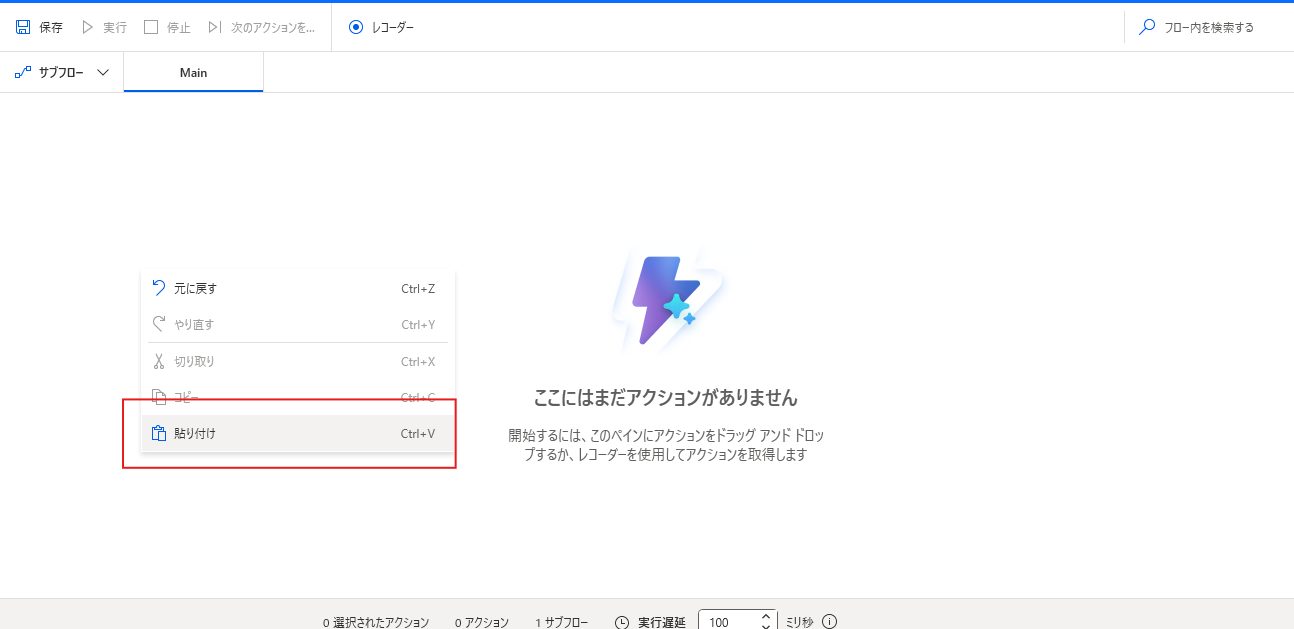1294x629 pixels.
Task: Click the lightning bolt illustration
Action: click(667, 299)
